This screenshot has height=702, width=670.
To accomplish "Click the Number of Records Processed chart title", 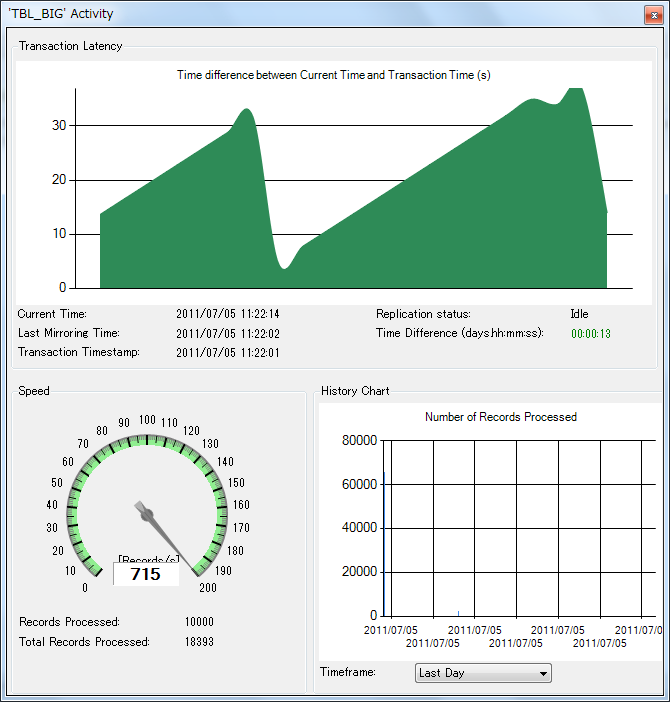I will [x=500, y=417].
